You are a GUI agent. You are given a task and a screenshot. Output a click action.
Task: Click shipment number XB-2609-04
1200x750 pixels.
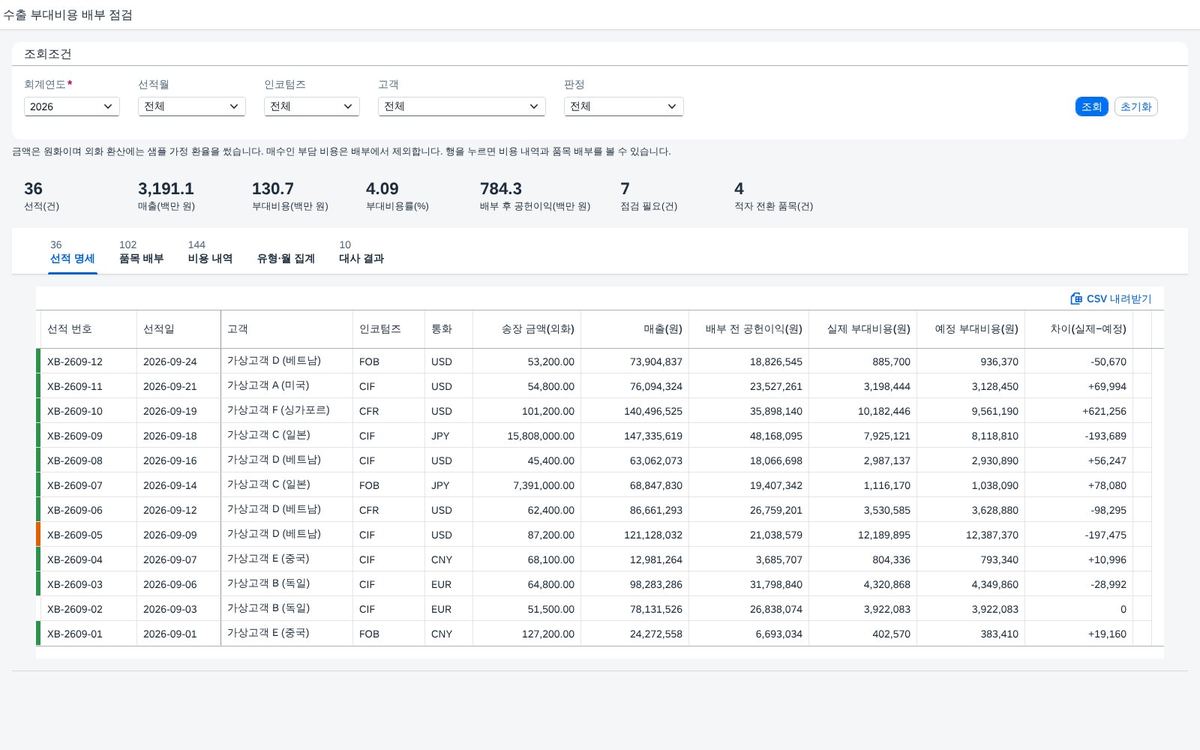(x=75, y=559)
